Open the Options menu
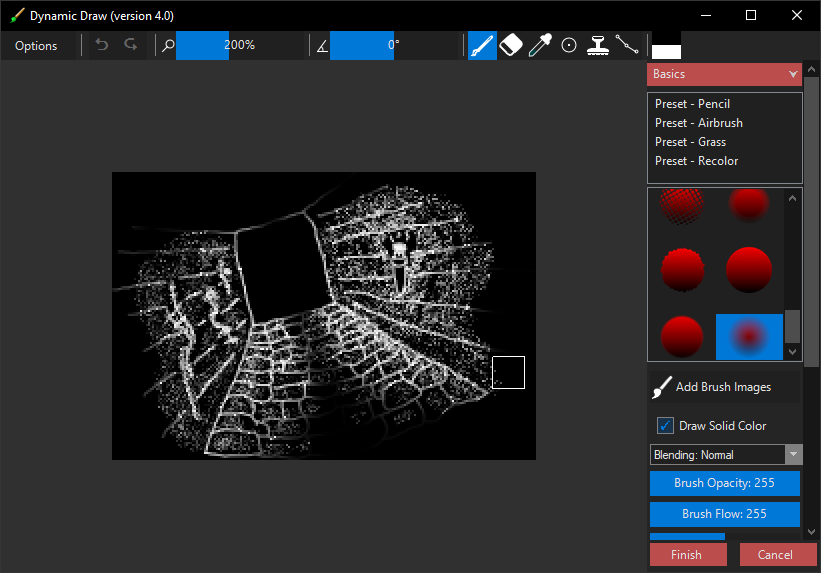 tap(36, 46)
